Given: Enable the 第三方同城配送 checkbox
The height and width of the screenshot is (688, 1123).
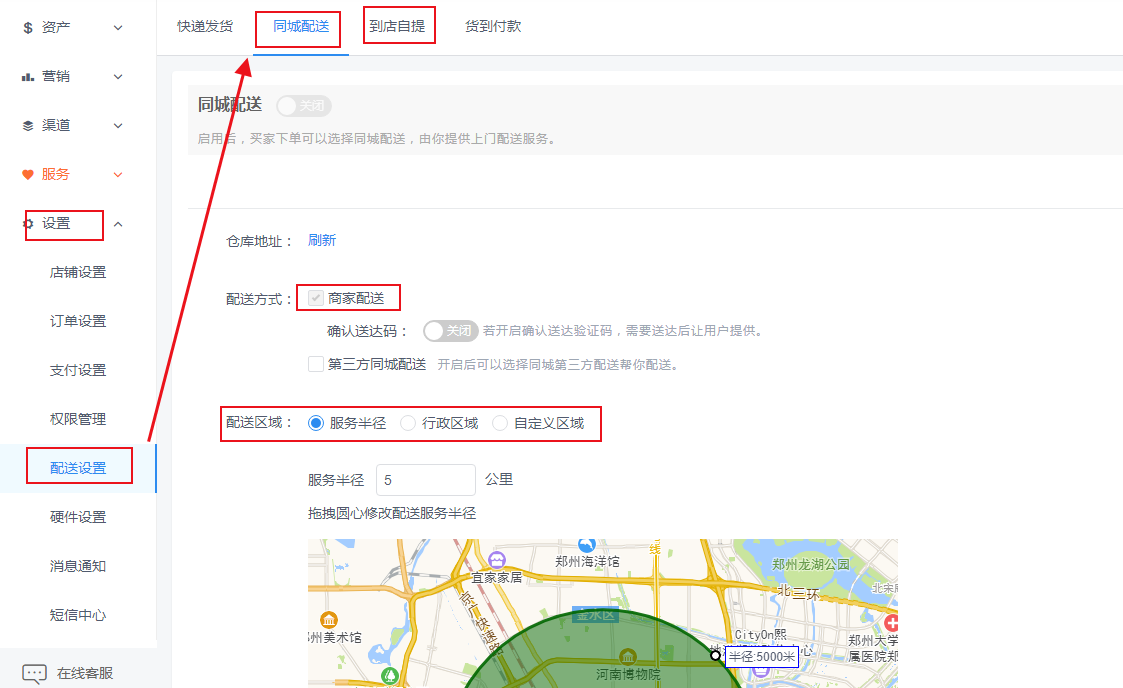Looking at the screenshot, I should coord(316,364).
